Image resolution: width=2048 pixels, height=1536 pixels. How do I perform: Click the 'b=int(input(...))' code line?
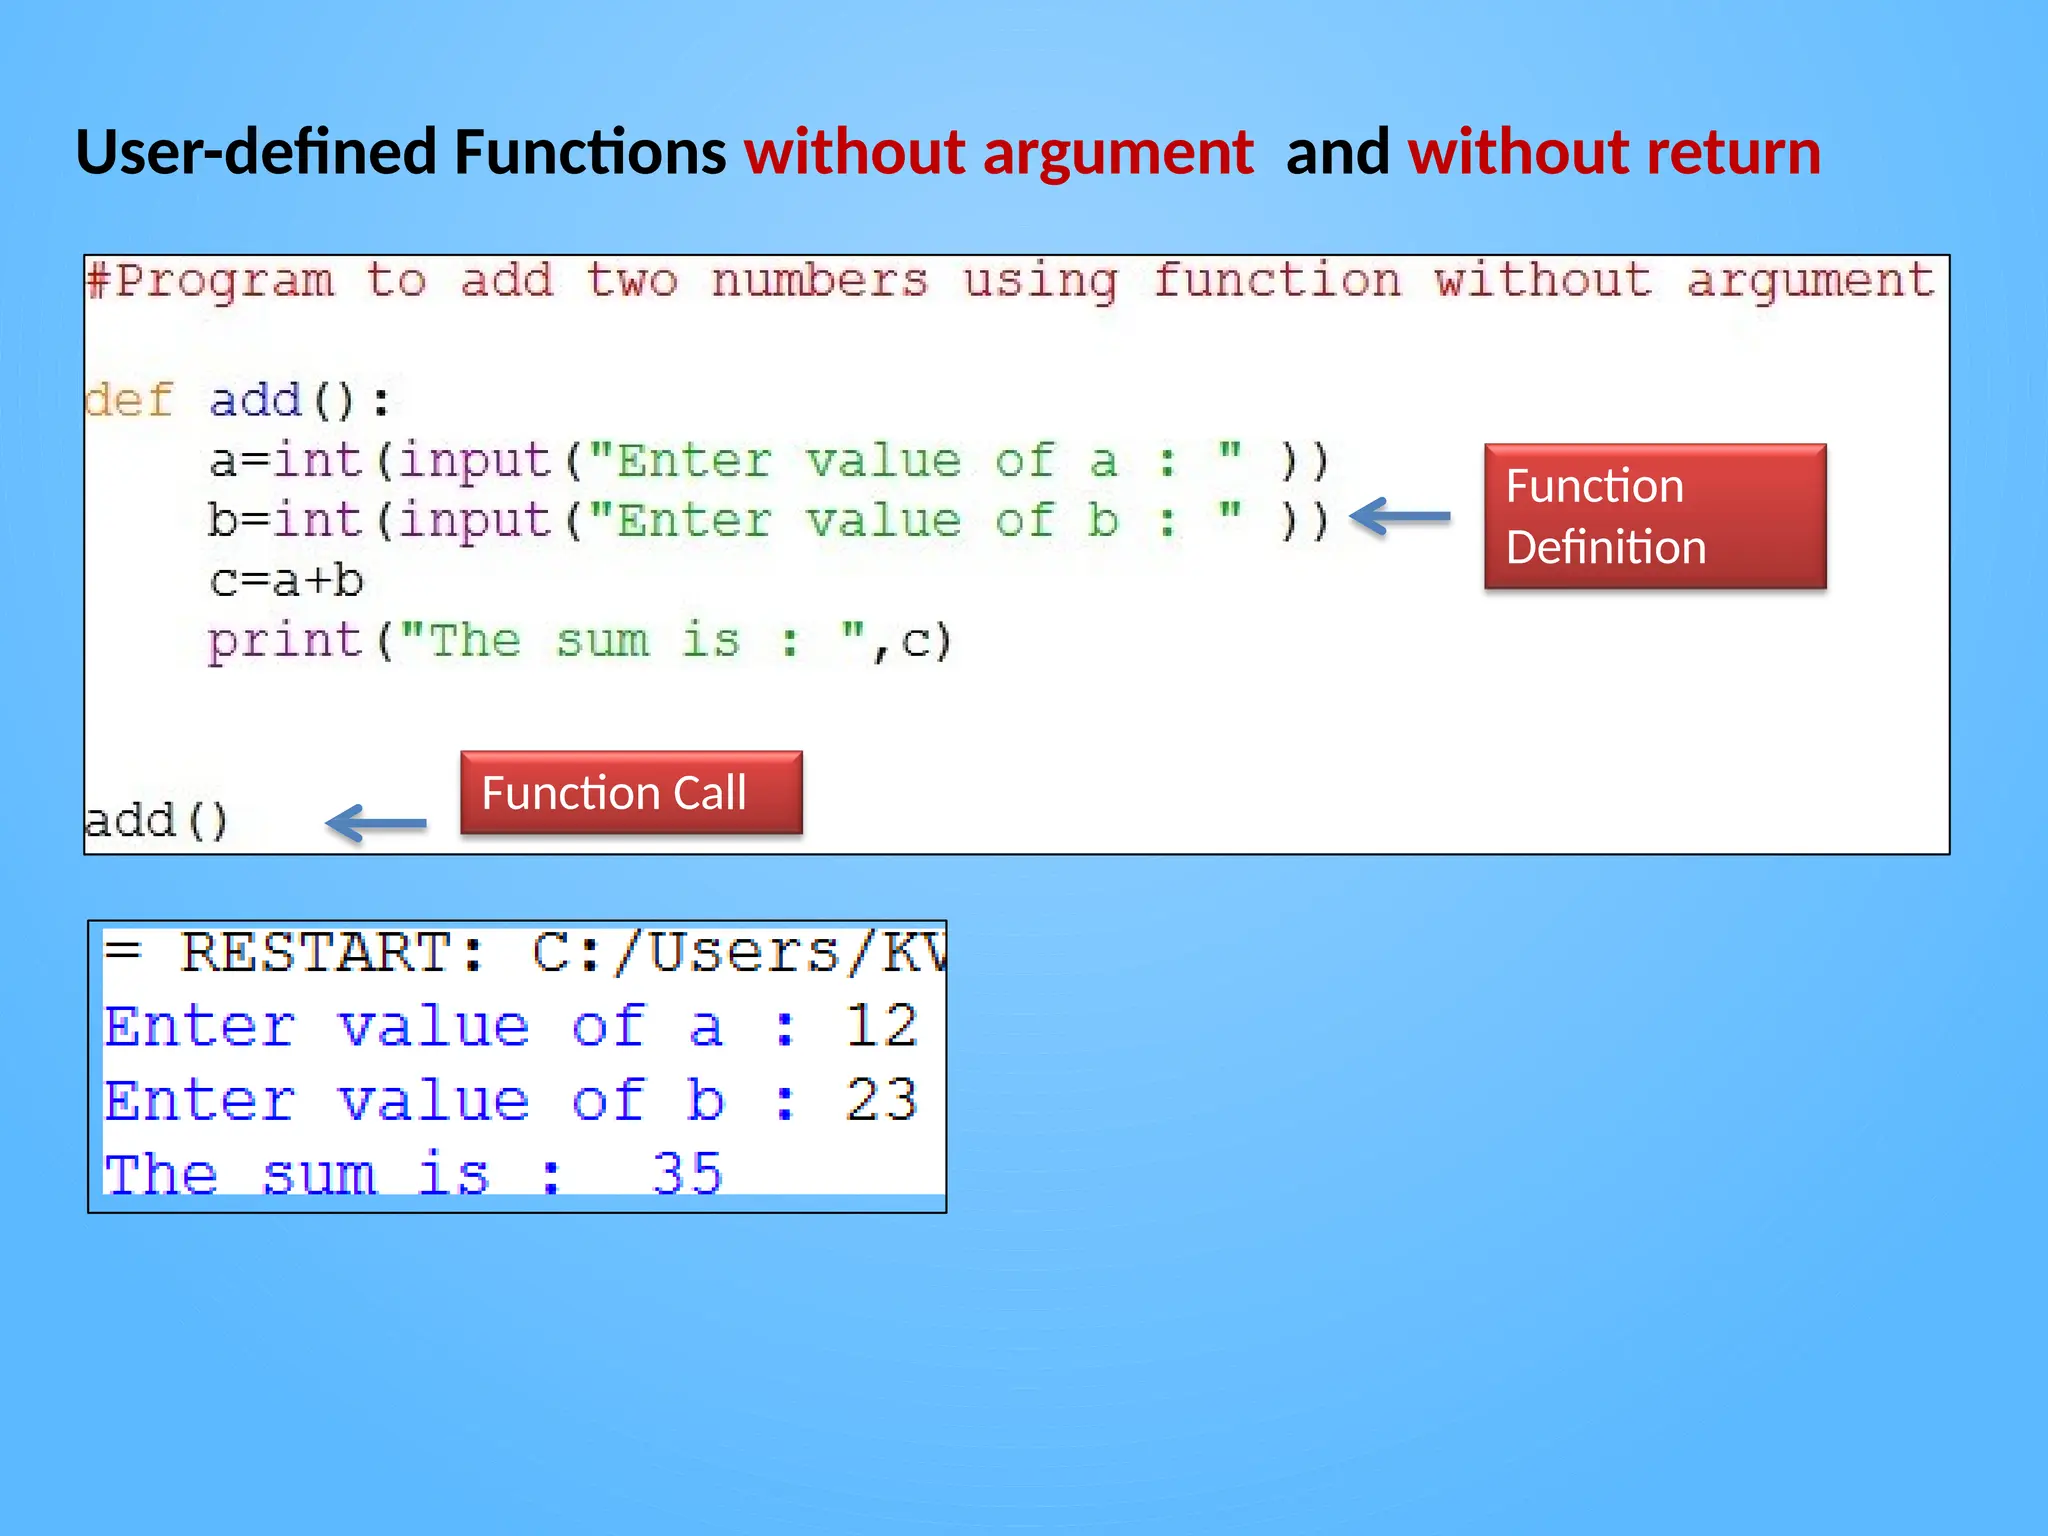pyautogui.click(x=769, y=521)
